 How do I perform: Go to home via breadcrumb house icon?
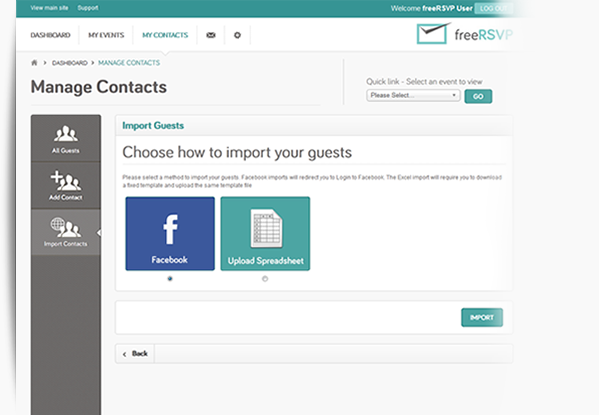(x=34, y=63)
